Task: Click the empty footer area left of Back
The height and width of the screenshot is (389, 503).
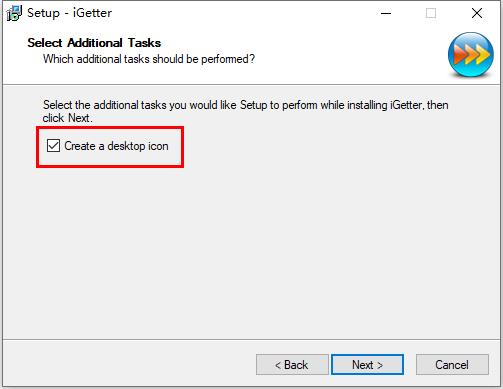Action: tap(128, 364)
